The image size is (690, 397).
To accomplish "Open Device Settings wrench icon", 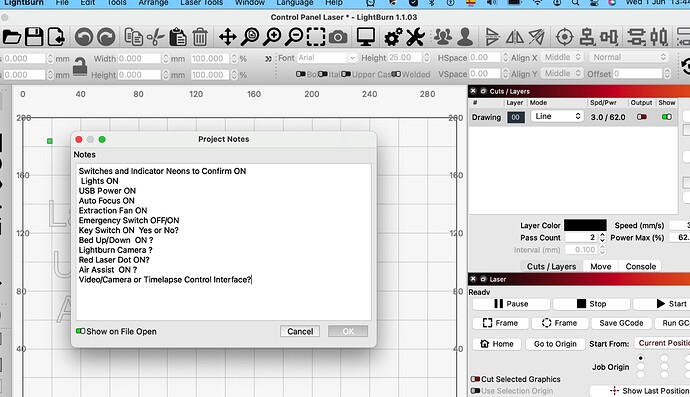I will [415, 37].
